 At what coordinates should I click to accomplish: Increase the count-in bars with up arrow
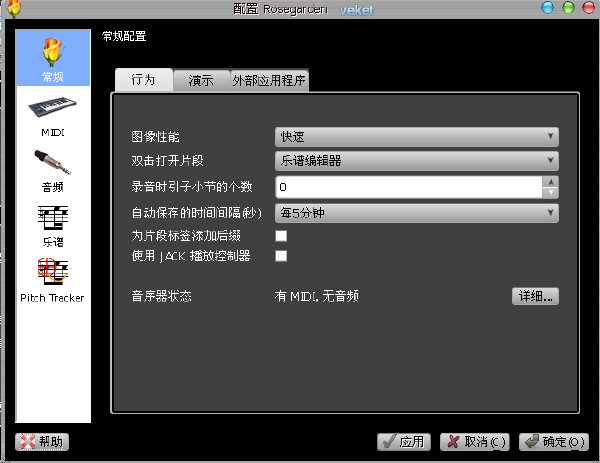[x=551, y=182]
